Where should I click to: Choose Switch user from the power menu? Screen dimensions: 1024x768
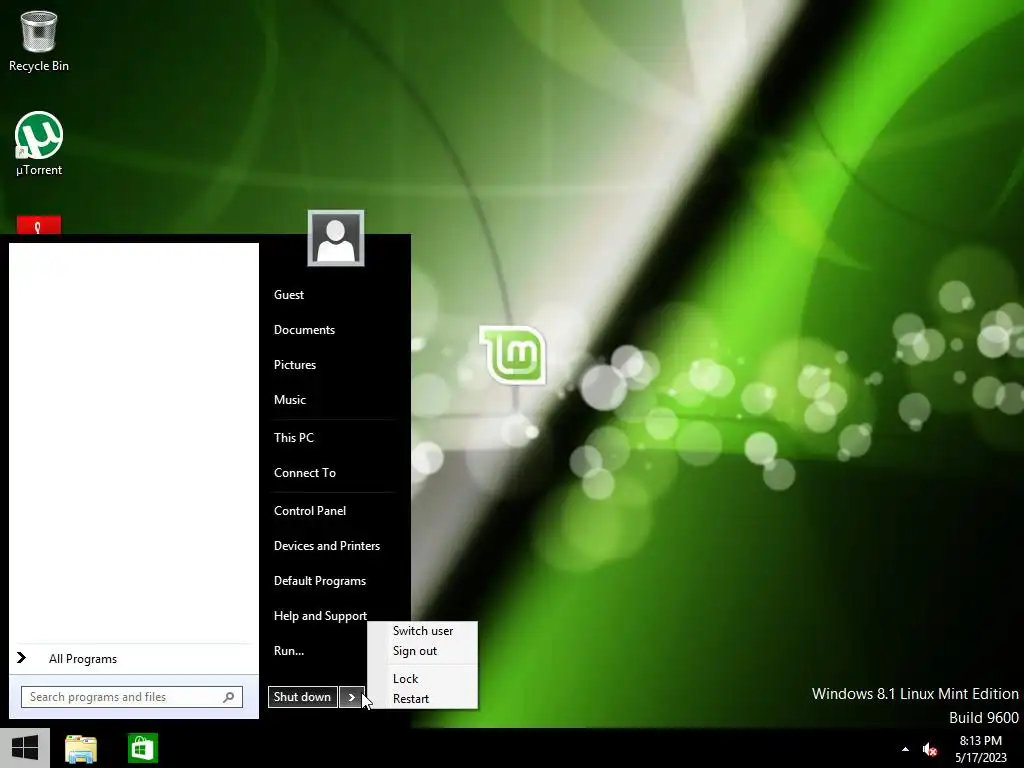point(423,631)
